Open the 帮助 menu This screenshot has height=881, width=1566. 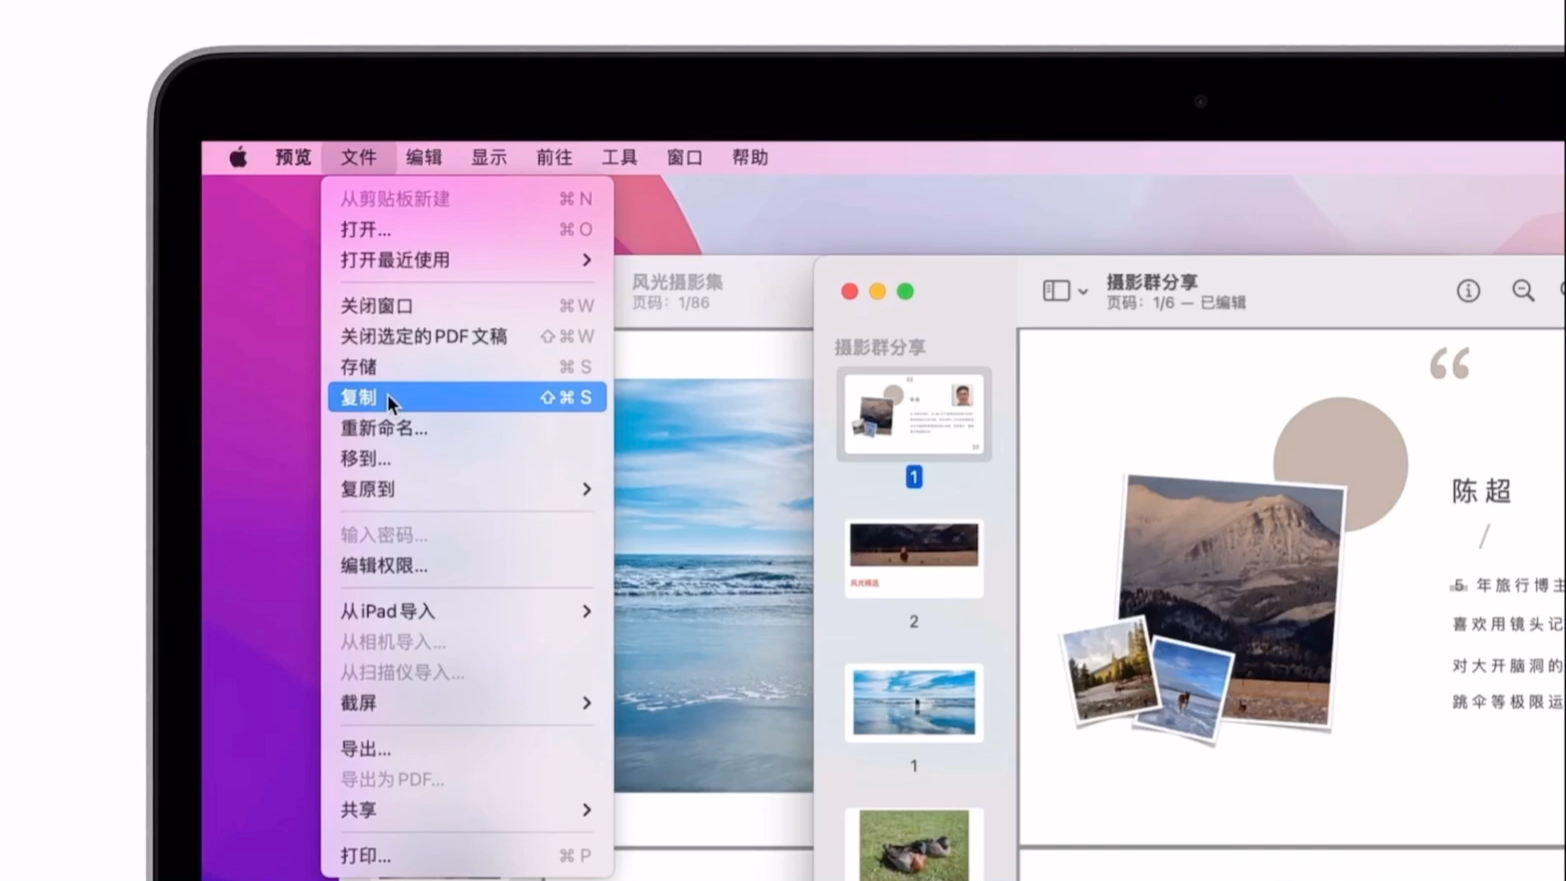coord(749,157)
